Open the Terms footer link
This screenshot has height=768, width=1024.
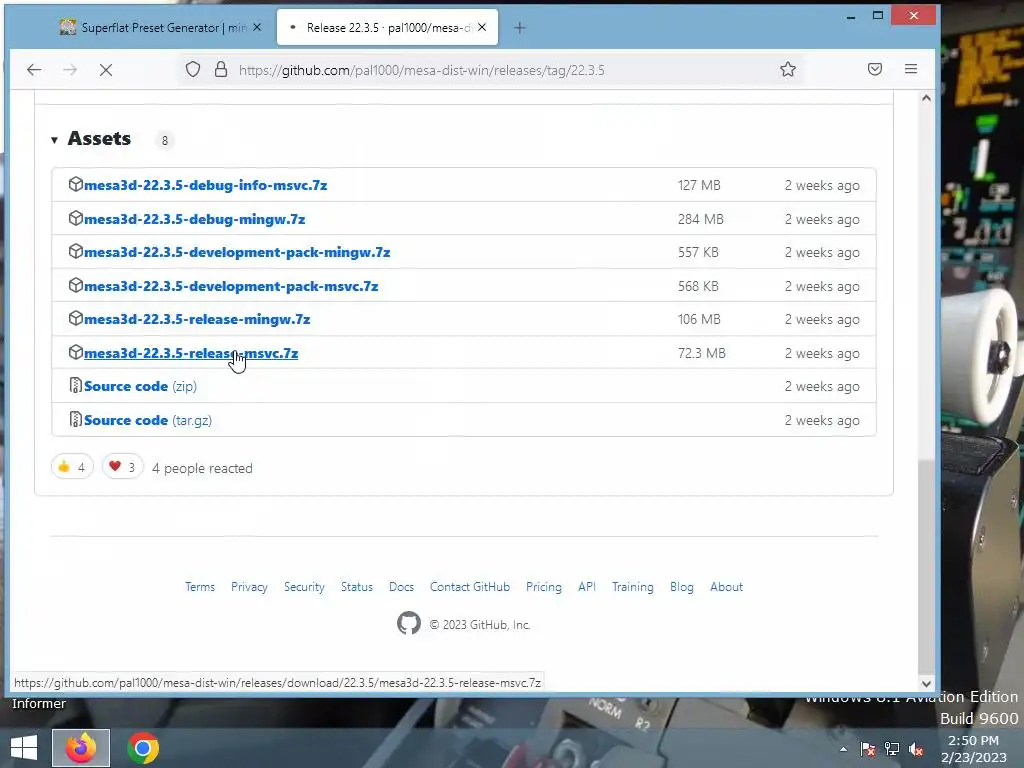coord(200,586)
